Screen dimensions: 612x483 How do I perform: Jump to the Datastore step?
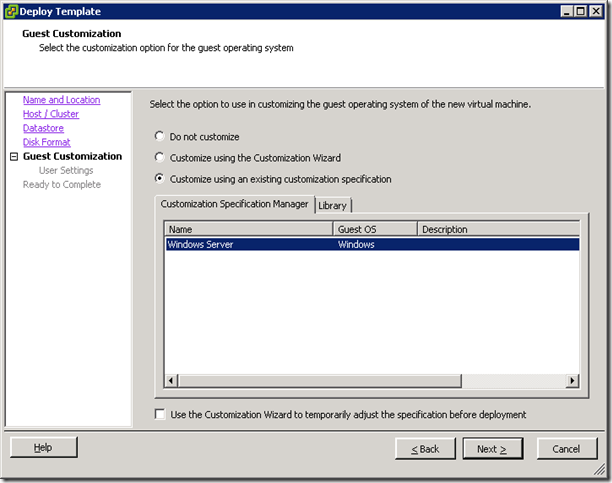tap(43, 128)
